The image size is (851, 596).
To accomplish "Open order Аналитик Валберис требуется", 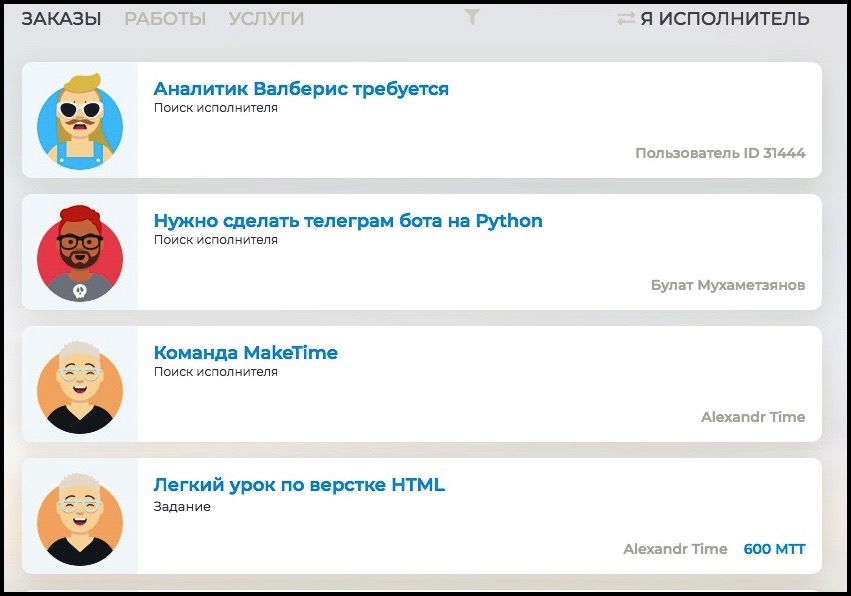I will coord(301,88).
